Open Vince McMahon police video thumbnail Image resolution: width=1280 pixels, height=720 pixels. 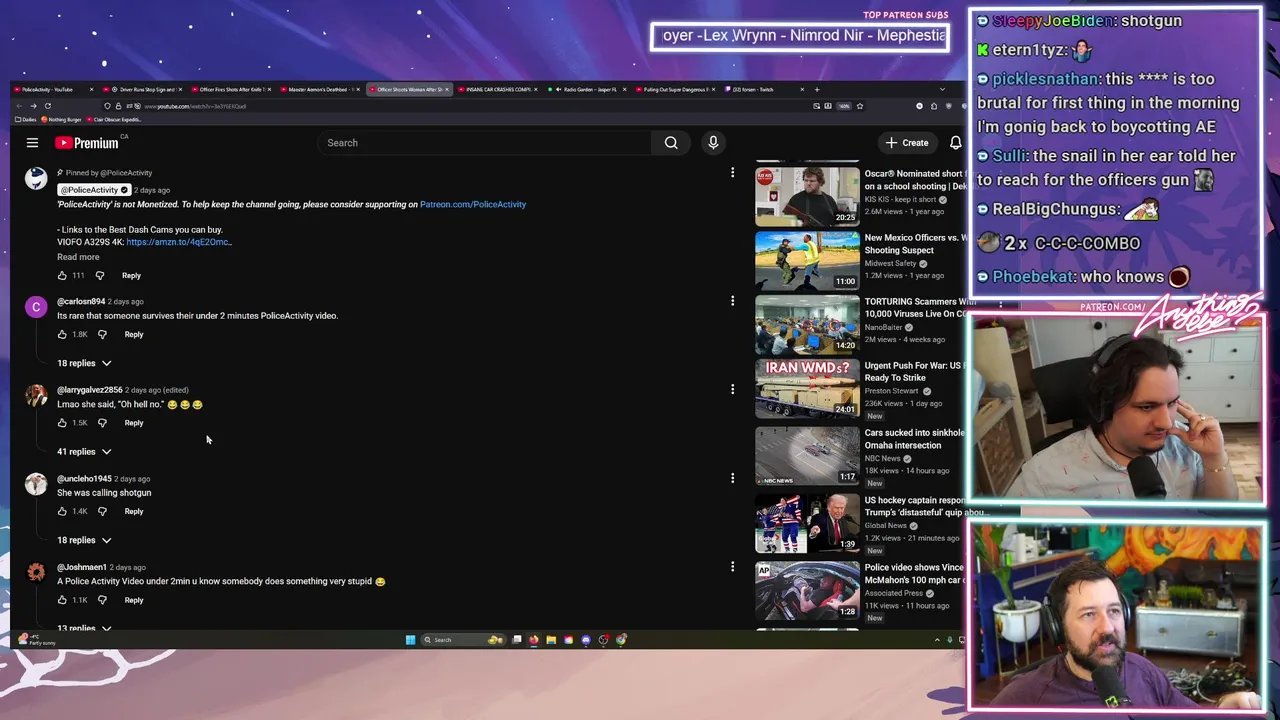pos(807,590)
